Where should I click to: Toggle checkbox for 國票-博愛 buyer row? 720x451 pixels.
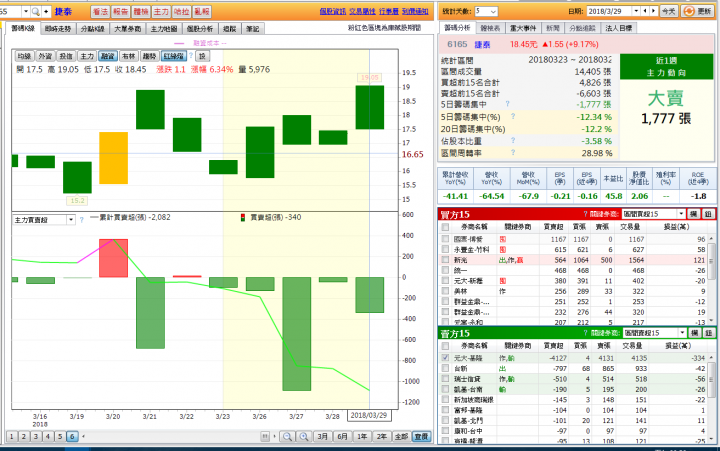tap(445, 239)
